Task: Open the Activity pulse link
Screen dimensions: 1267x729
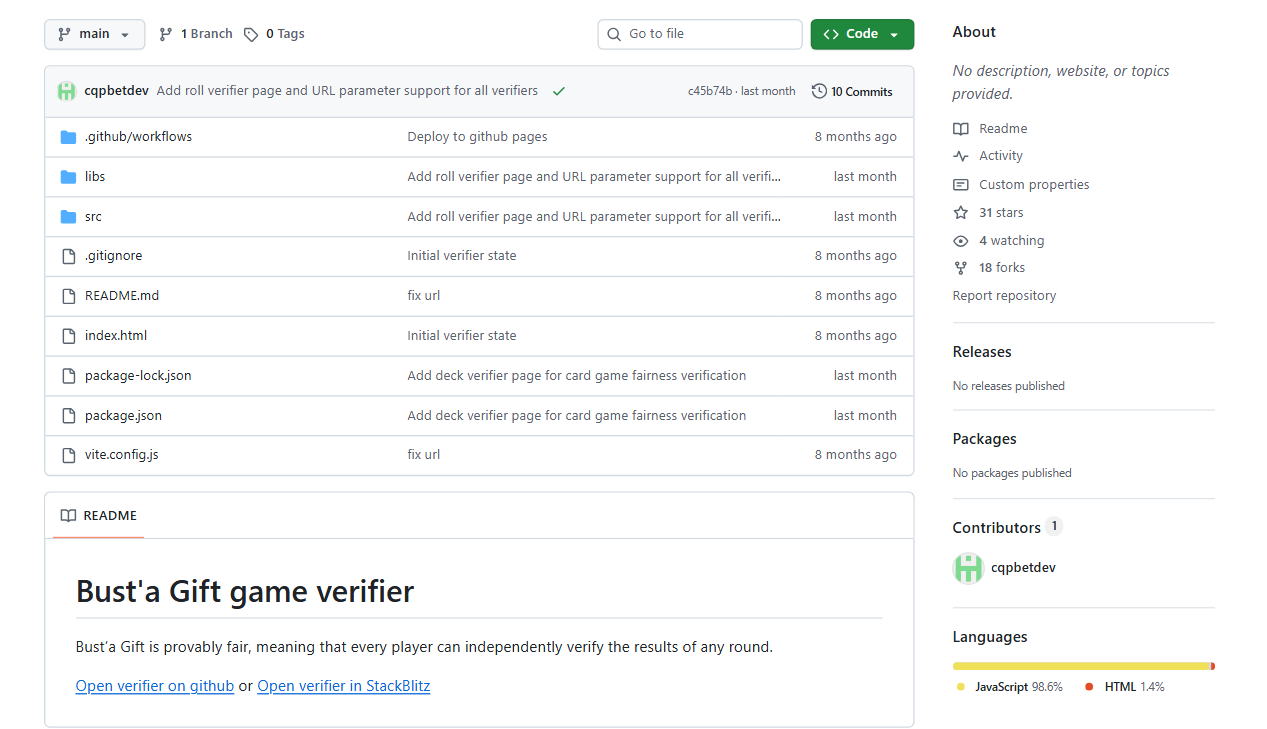Action: [x=1000, y=156]
